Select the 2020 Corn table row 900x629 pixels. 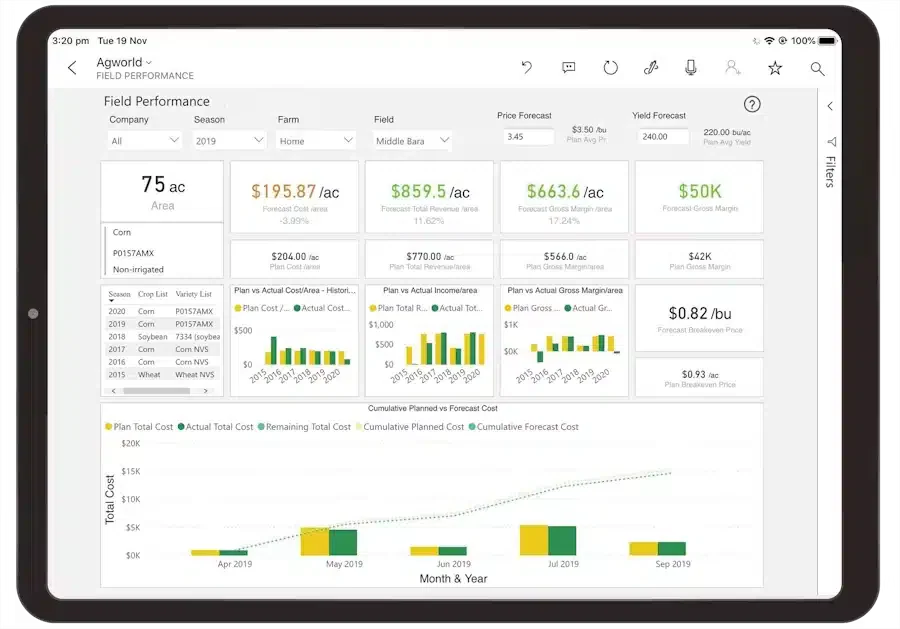point(162,311)
